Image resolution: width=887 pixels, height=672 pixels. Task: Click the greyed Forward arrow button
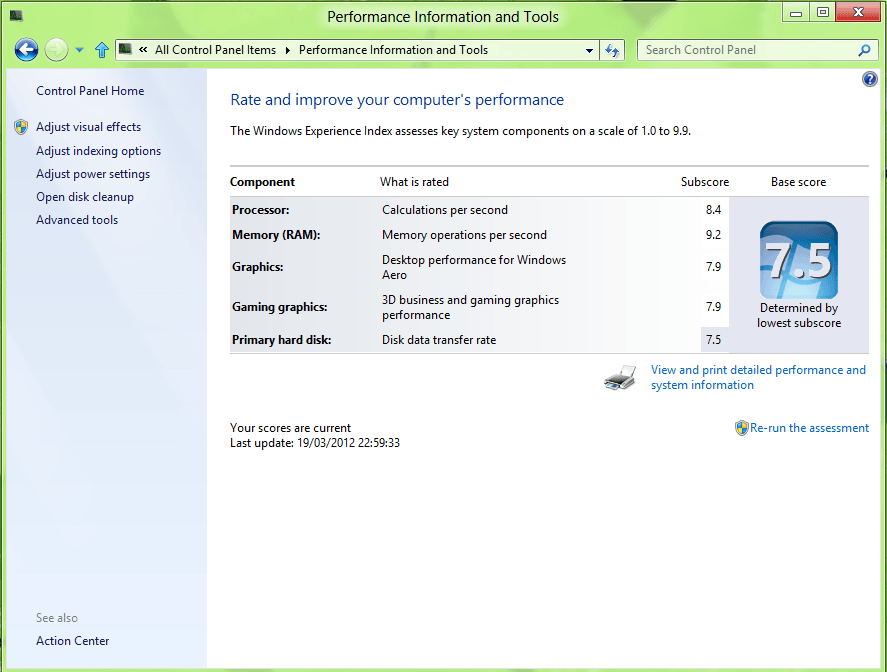coord(56,50)
